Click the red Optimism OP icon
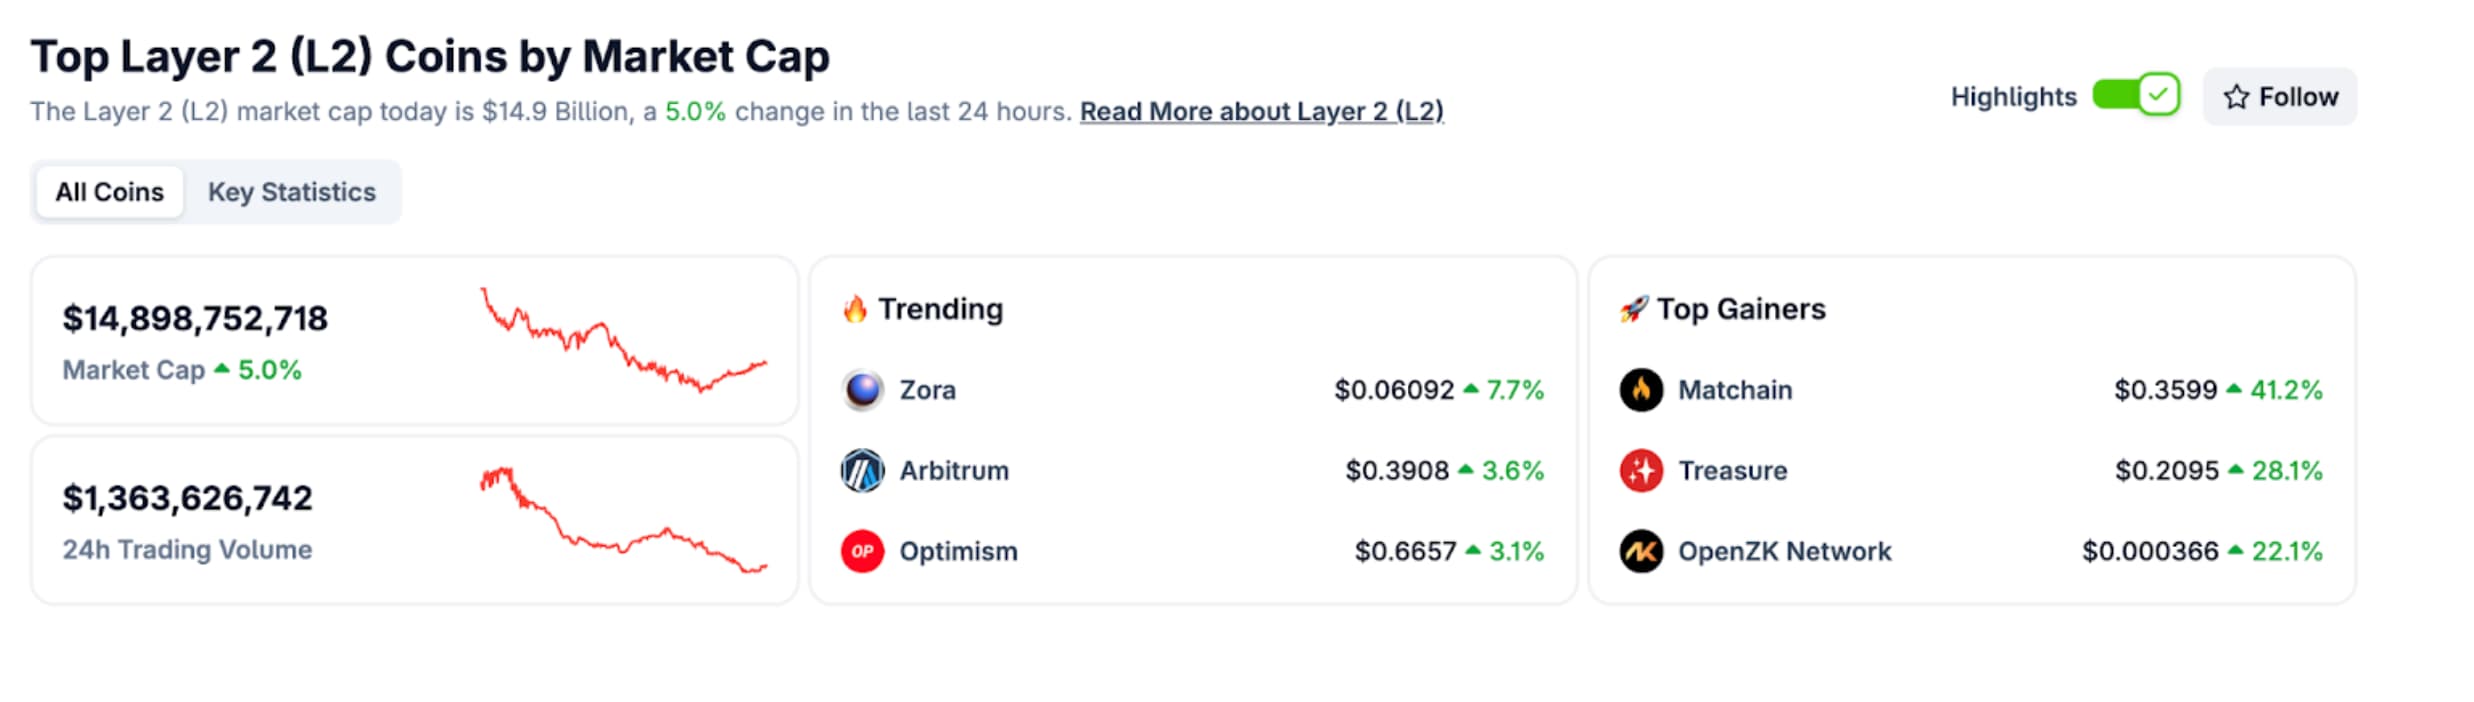 (x=862, y=551)
